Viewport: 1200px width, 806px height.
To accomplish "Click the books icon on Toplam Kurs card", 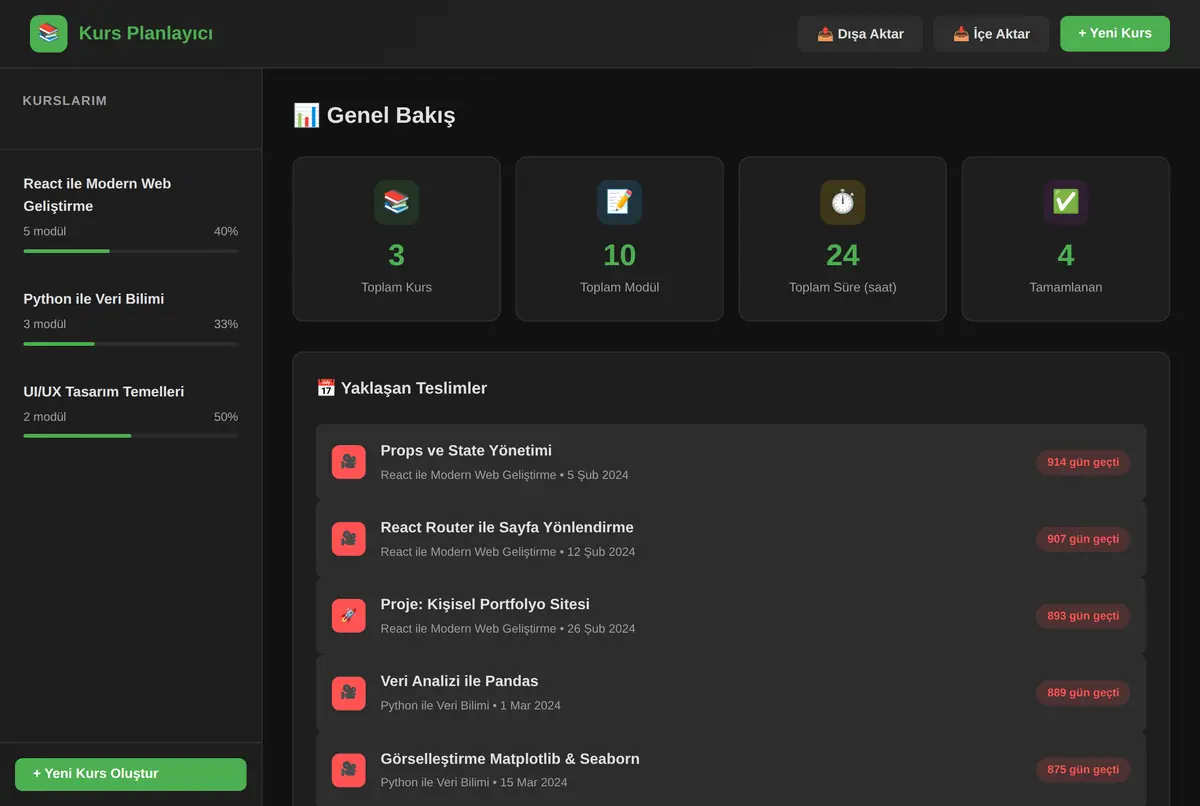I will coord(396,202).
